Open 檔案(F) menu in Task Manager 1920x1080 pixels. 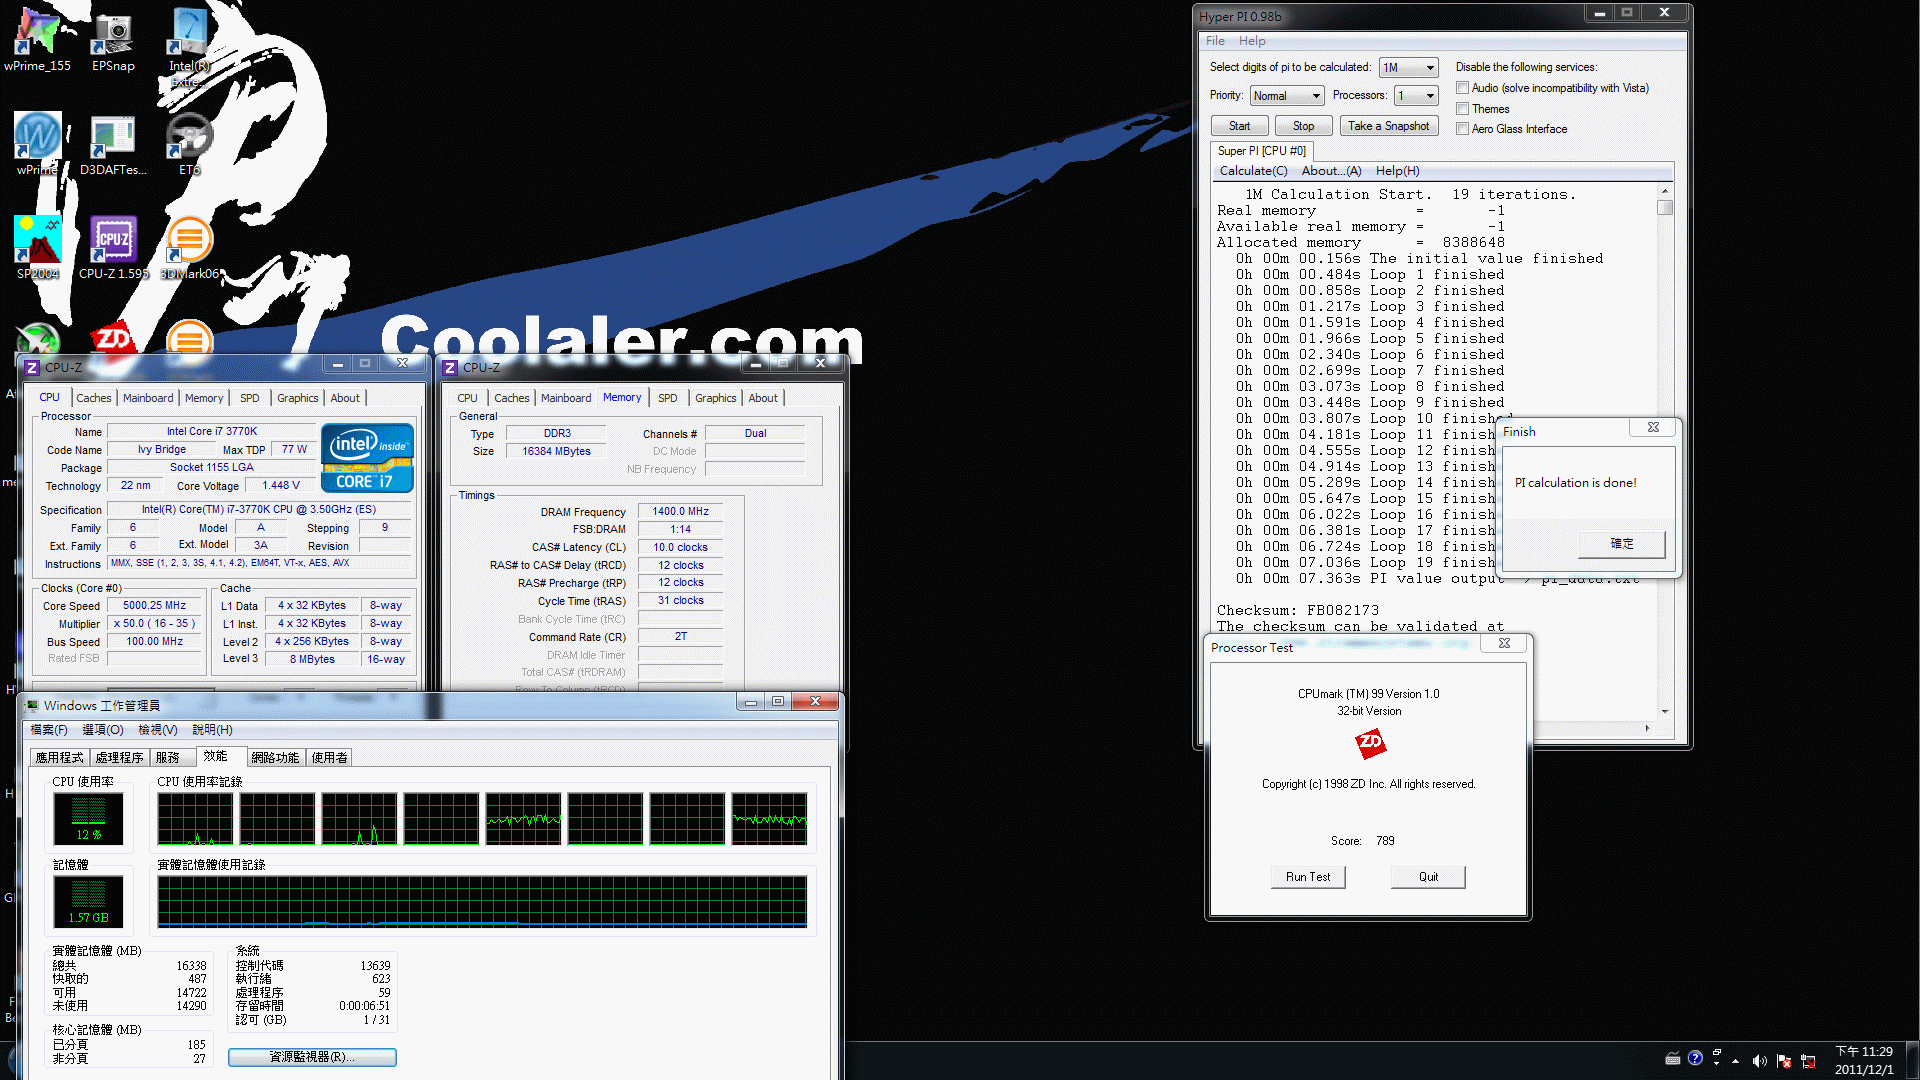[x=49, y=730]
